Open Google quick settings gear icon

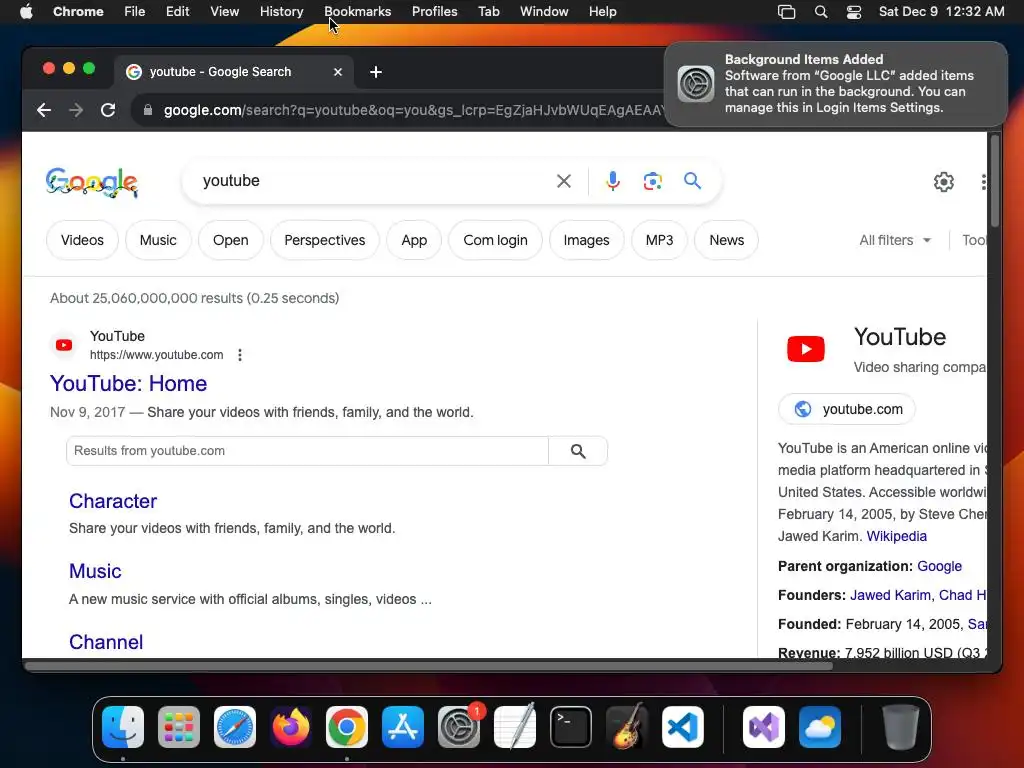(944, 182)
